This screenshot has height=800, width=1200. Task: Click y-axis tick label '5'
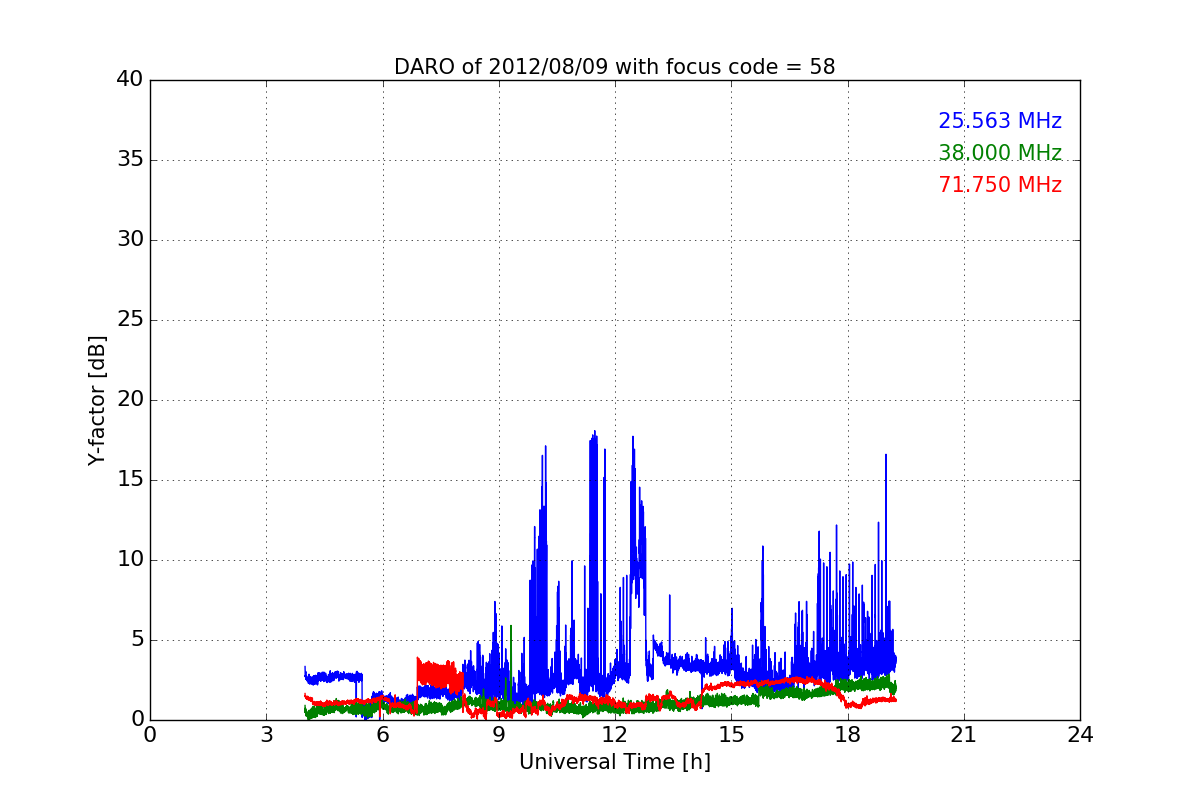click(136, 640)
